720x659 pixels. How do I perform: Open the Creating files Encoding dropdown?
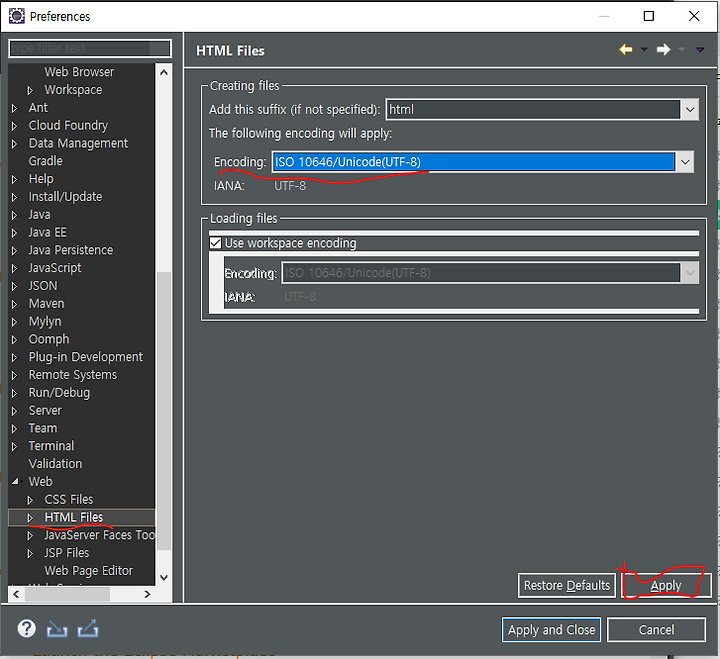[x=685, y=162]
